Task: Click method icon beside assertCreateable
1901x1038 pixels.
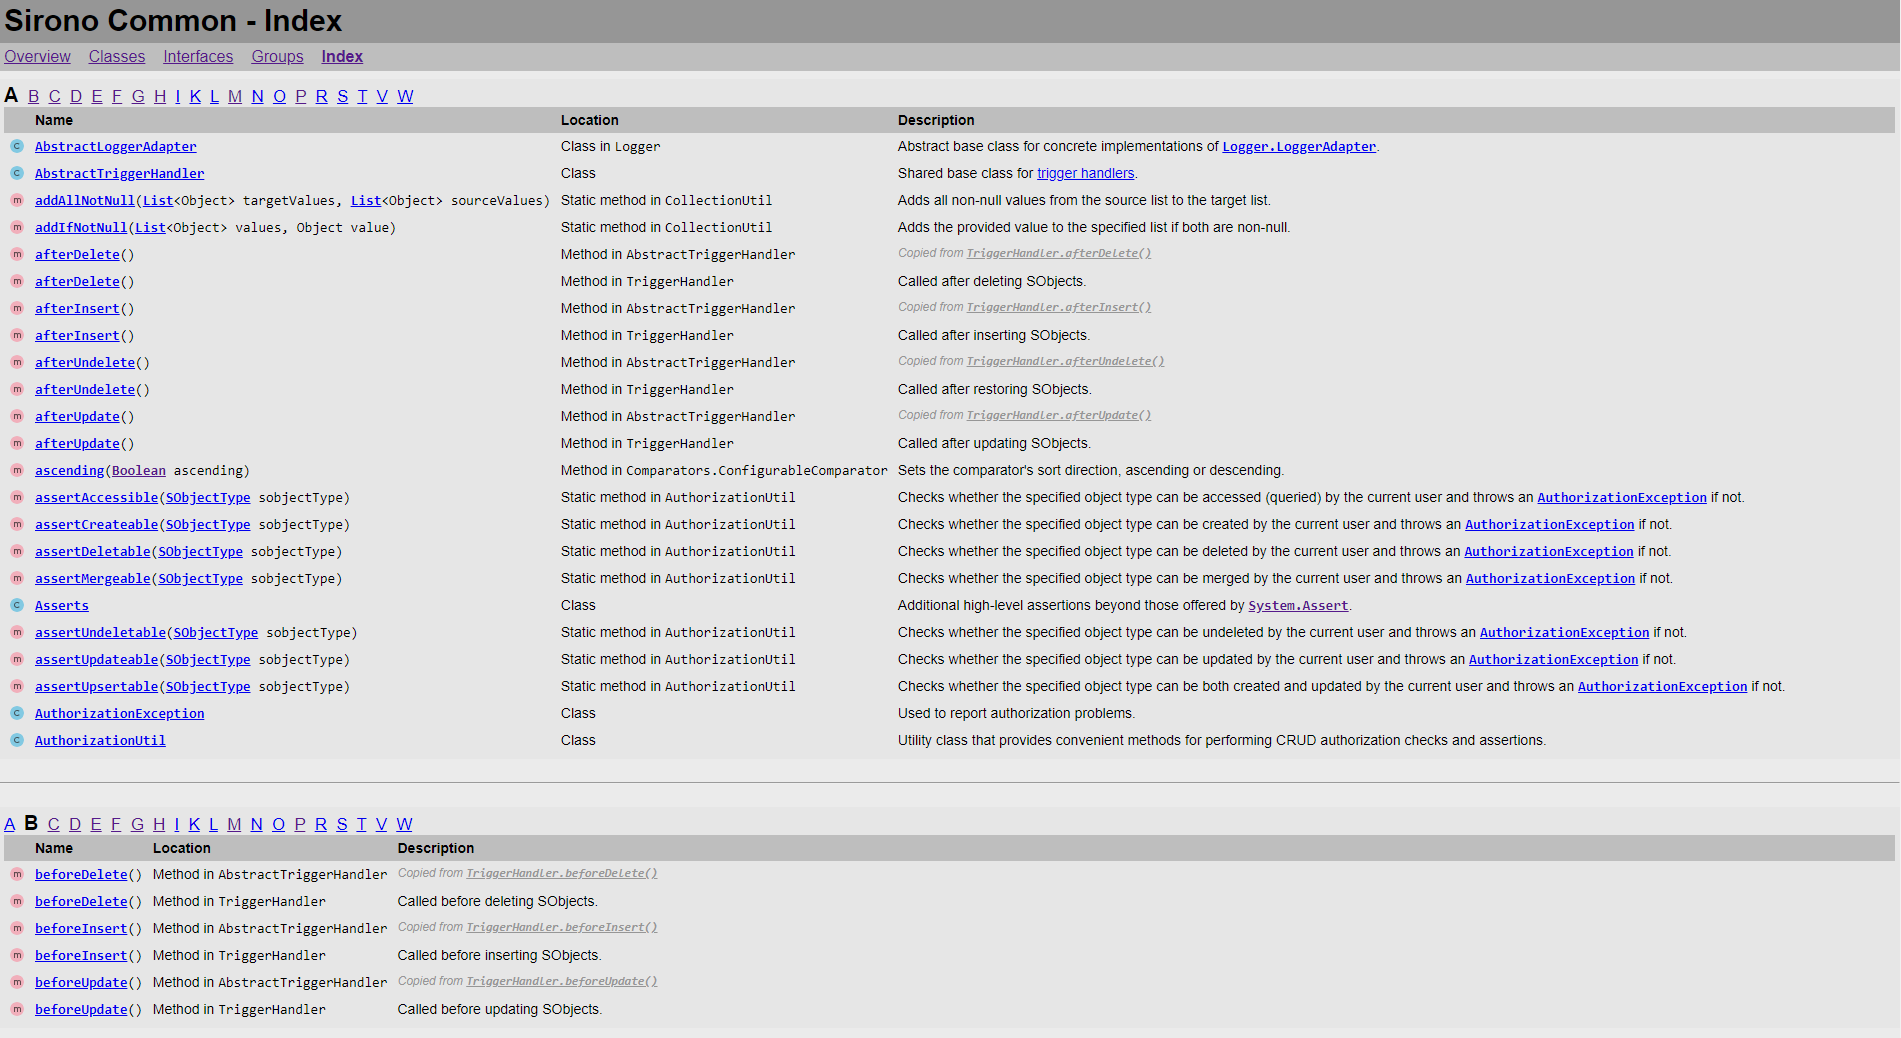Action: pyautogui.click(x=17, y=524)
